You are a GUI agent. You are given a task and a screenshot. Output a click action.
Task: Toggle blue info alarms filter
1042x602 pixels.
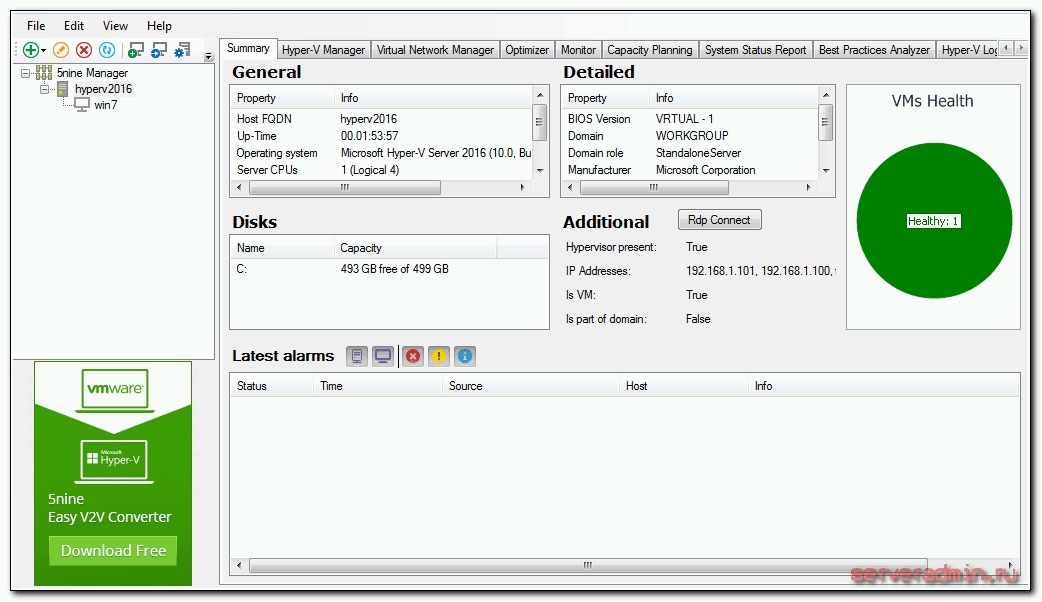pyautogui.click(x=465, y=356)
